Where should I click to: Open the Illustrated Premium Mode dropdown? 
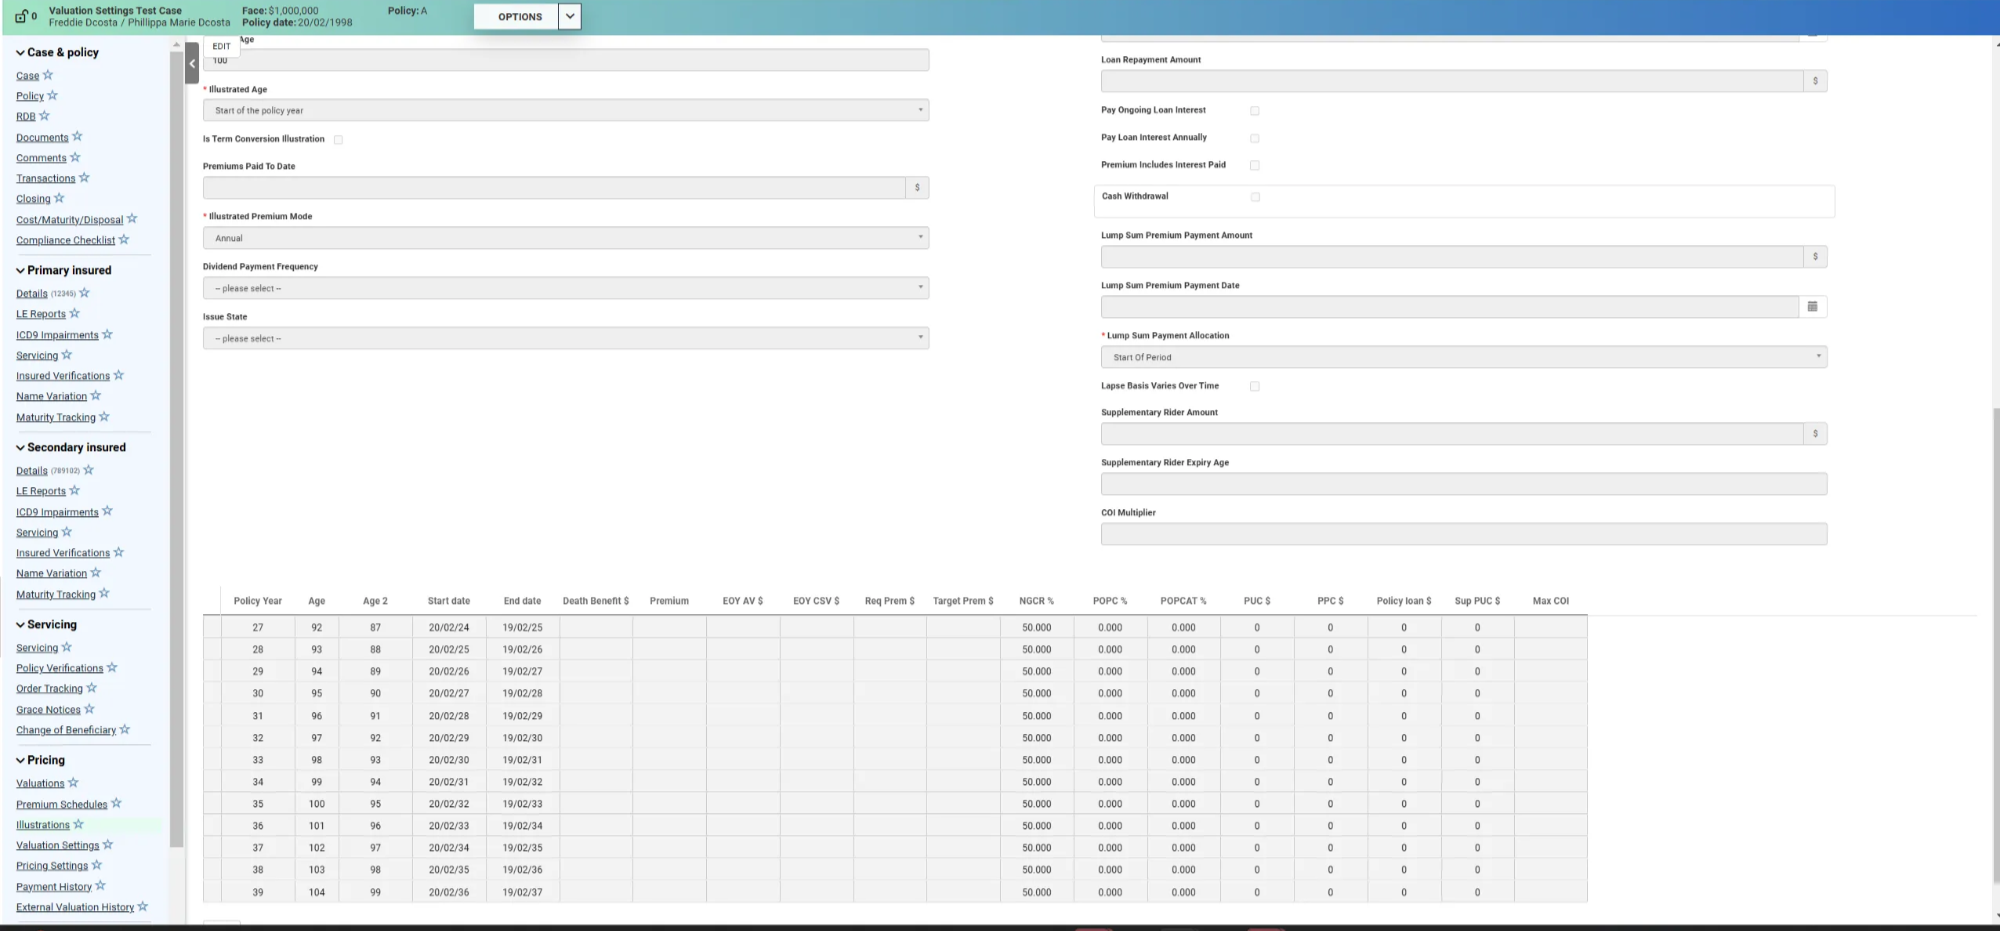[x=565, y=238]
